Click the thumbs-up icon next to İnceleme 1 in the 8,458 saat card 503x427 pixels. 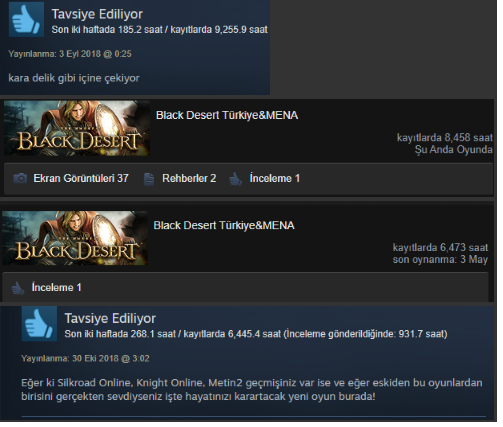tap(236, 179)
